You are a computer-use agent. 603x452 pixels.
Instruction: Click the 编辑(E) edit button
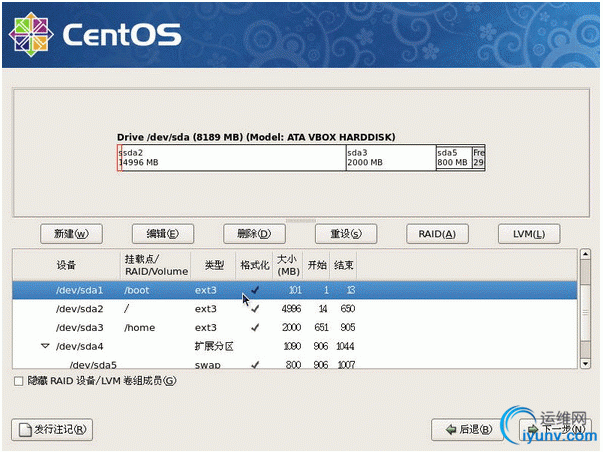point(163,234)
